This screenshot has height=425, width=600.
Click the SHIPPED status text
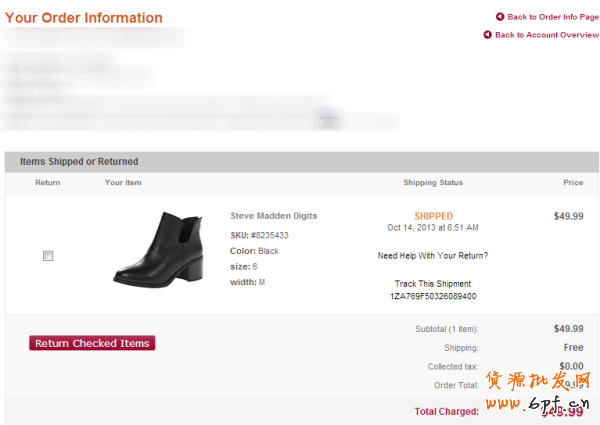pyautogui.click(x=433, y=216)
